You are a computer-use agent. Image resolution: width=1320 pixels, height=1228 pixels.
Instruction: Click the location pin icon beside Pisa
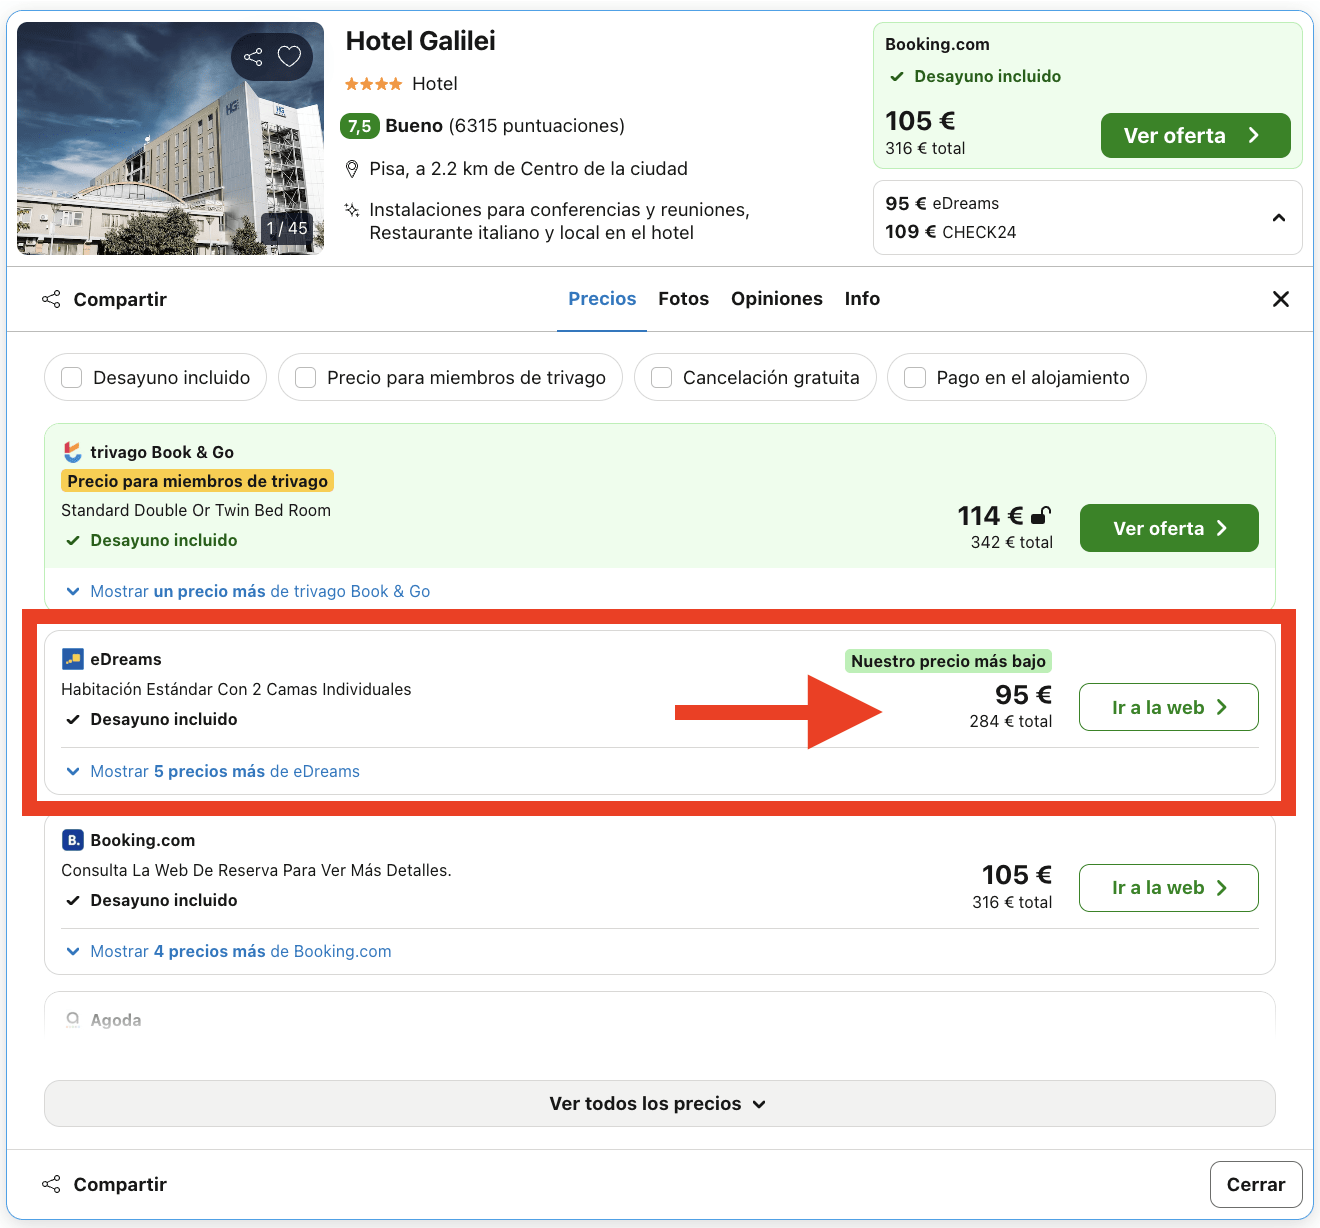352,169
